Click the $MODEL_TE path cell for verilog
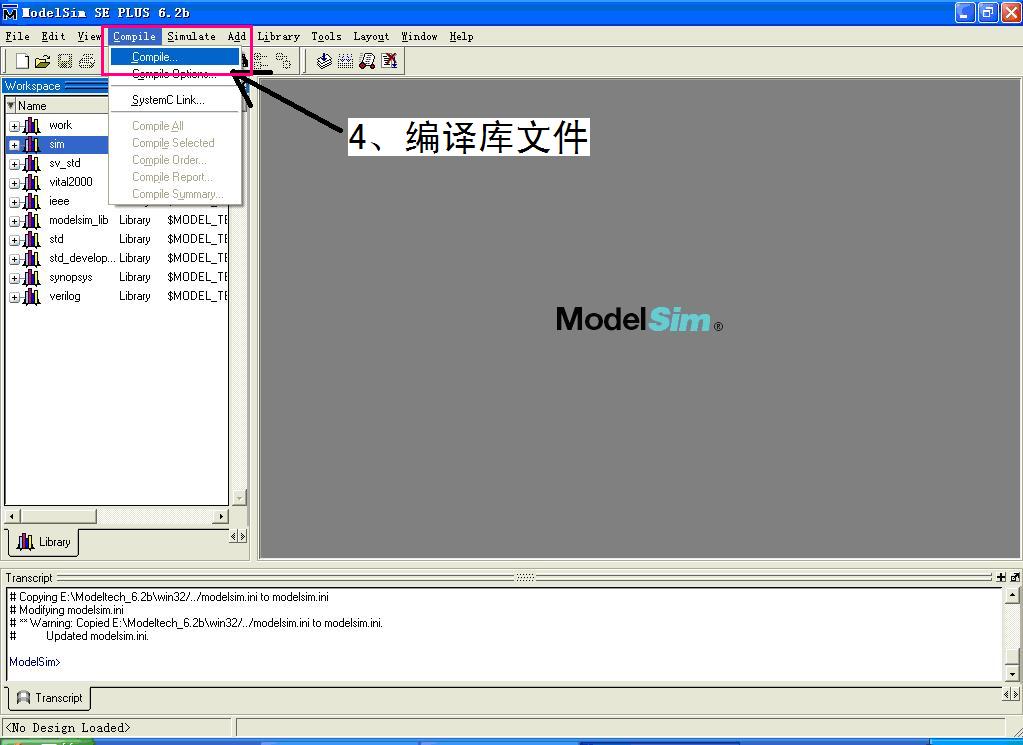Image resolution: width=1023 pixels, height=745 pixels. coord(197,296)
